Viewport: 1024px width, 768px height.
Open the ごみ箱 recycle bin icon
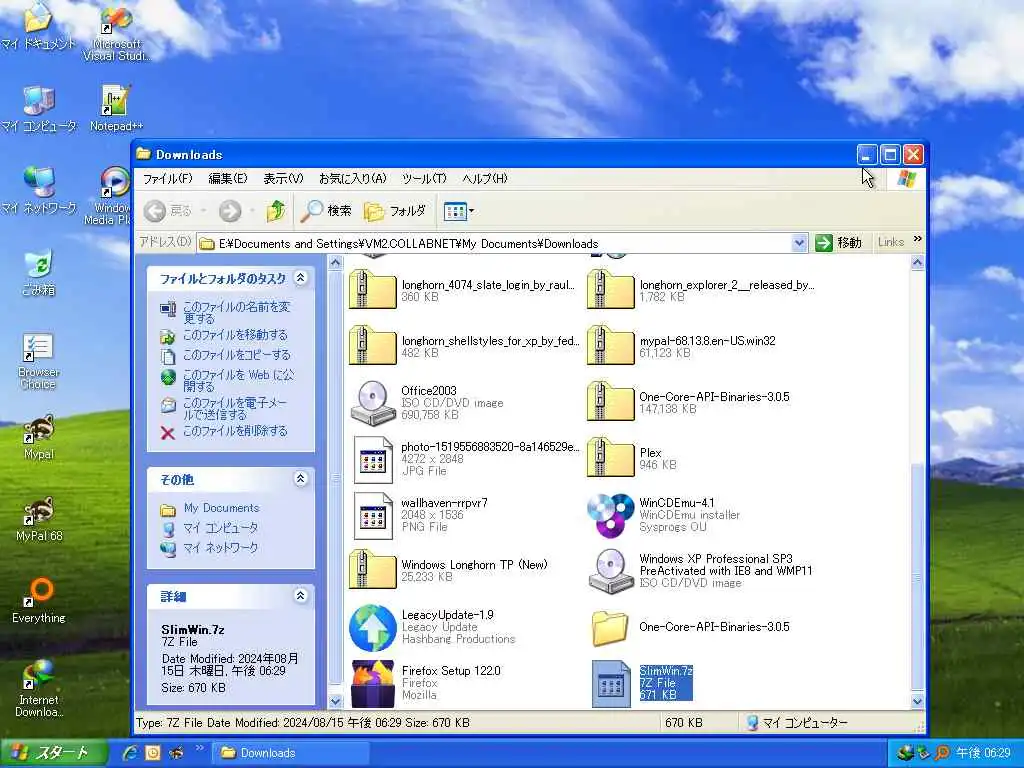click(39, 272)
